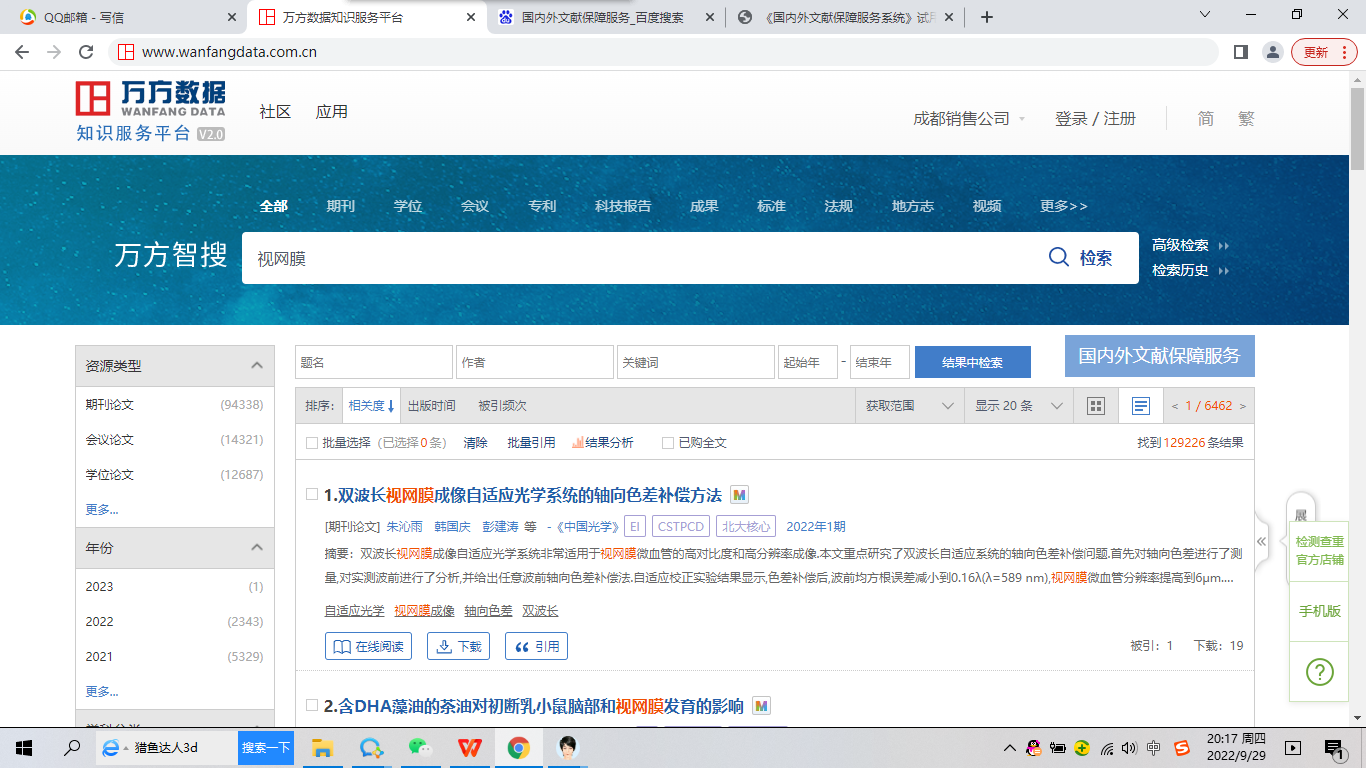The height and width of the screenshot is (768, 1366).
Task: Open the 显示 20 条 per-page dropdown
Action: 1017,406
